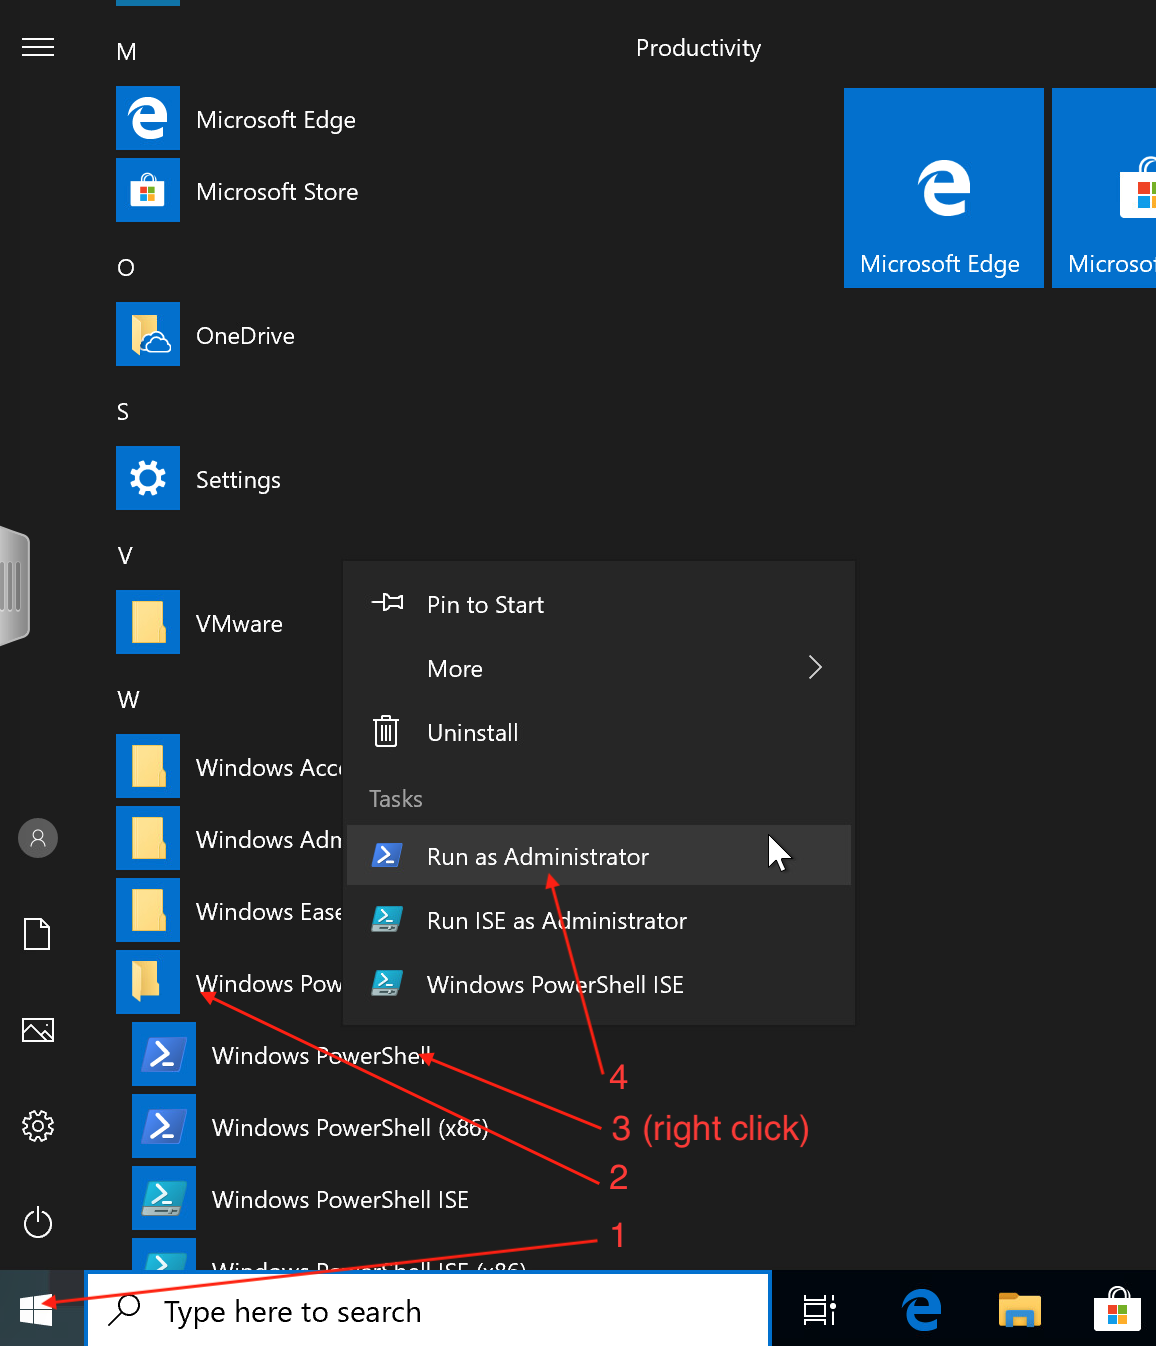
Task: Select Run as Administrator
Action: point(537,857)
